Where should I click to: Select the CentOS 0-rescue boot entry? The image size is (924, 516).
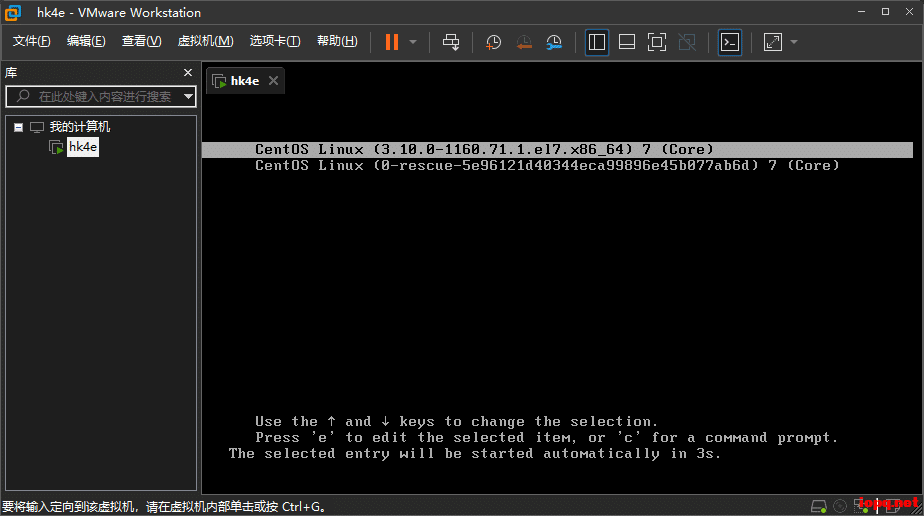tap(547, 166)
